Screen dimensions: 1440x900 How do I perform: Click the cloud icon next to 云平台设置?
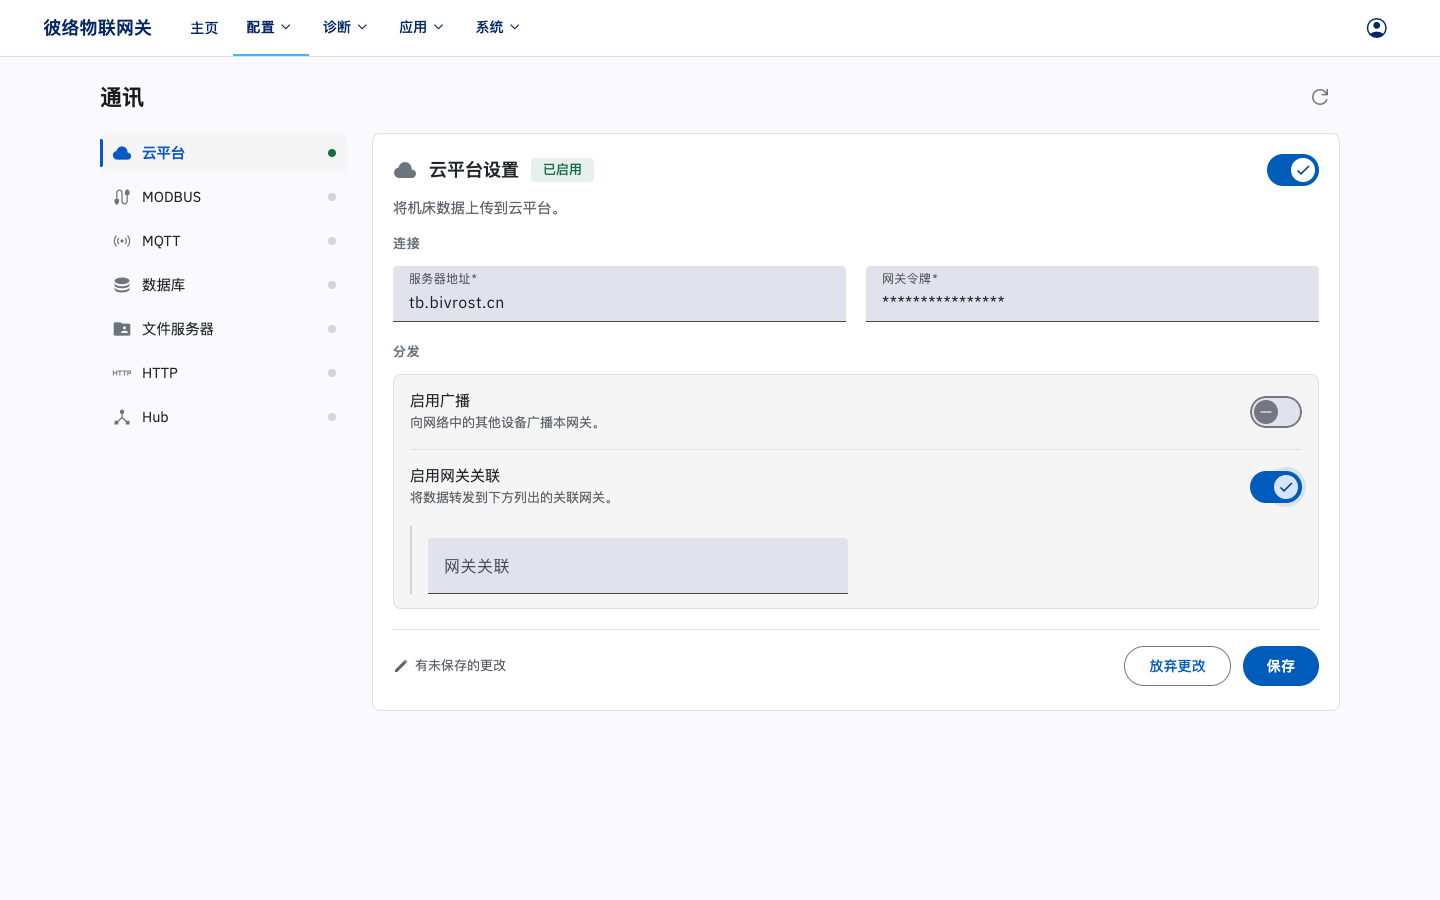pyautogui.click(x=405, y=170)
